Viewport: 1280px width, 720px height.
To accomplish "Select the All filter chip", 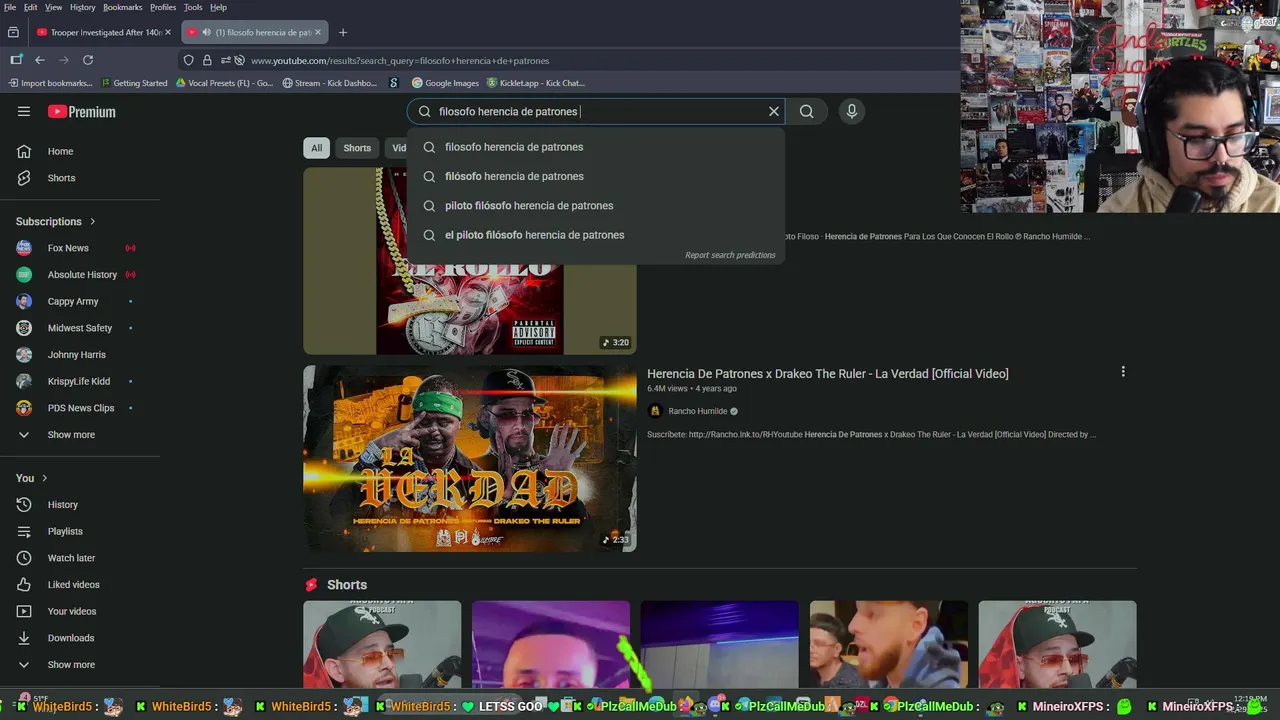I will click(316, 148).
